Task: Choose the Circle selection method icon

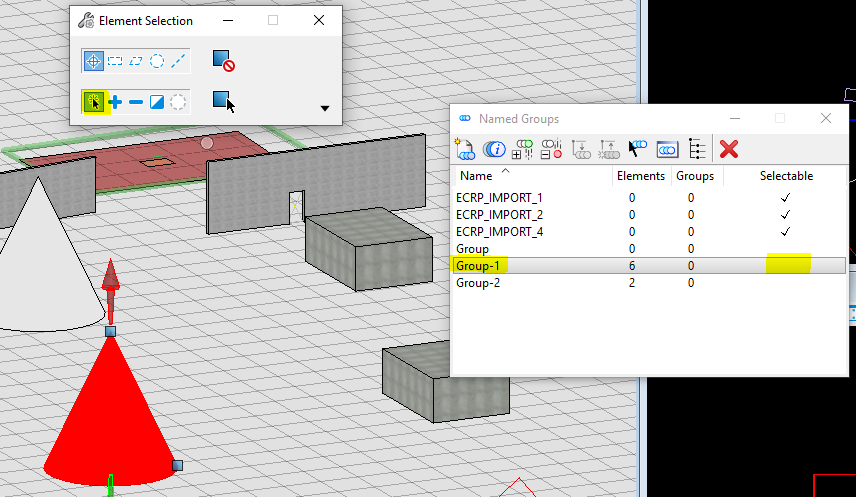Action: (157, 61)
